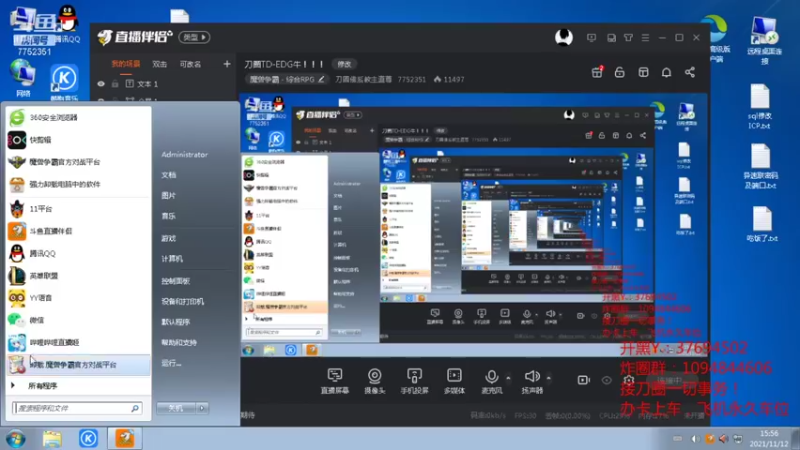Open the gift box icon with badge
The height and width of the screenshot is (450, 800).
597,72
